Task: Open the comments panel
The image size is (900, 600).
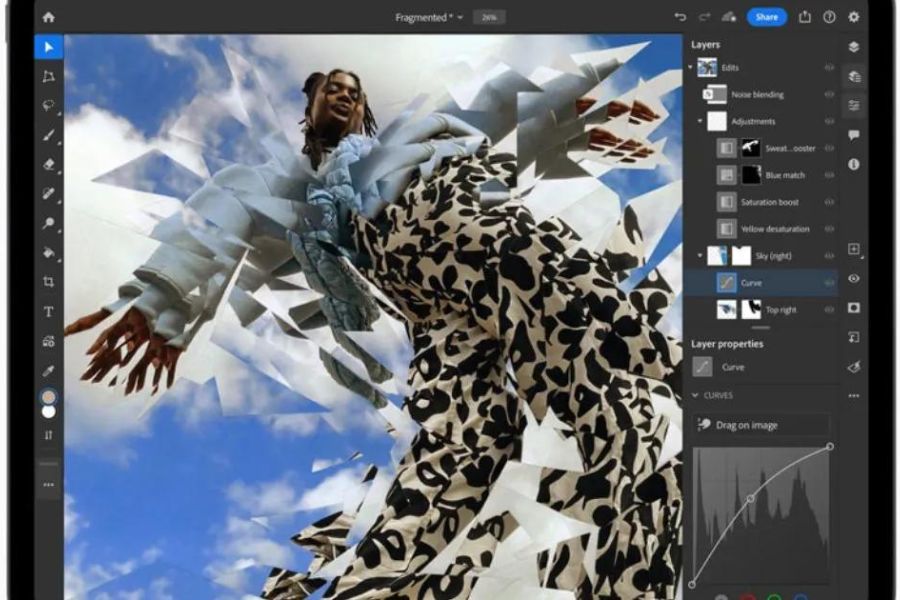Action: pyautogui.click(x=854, y=135)
